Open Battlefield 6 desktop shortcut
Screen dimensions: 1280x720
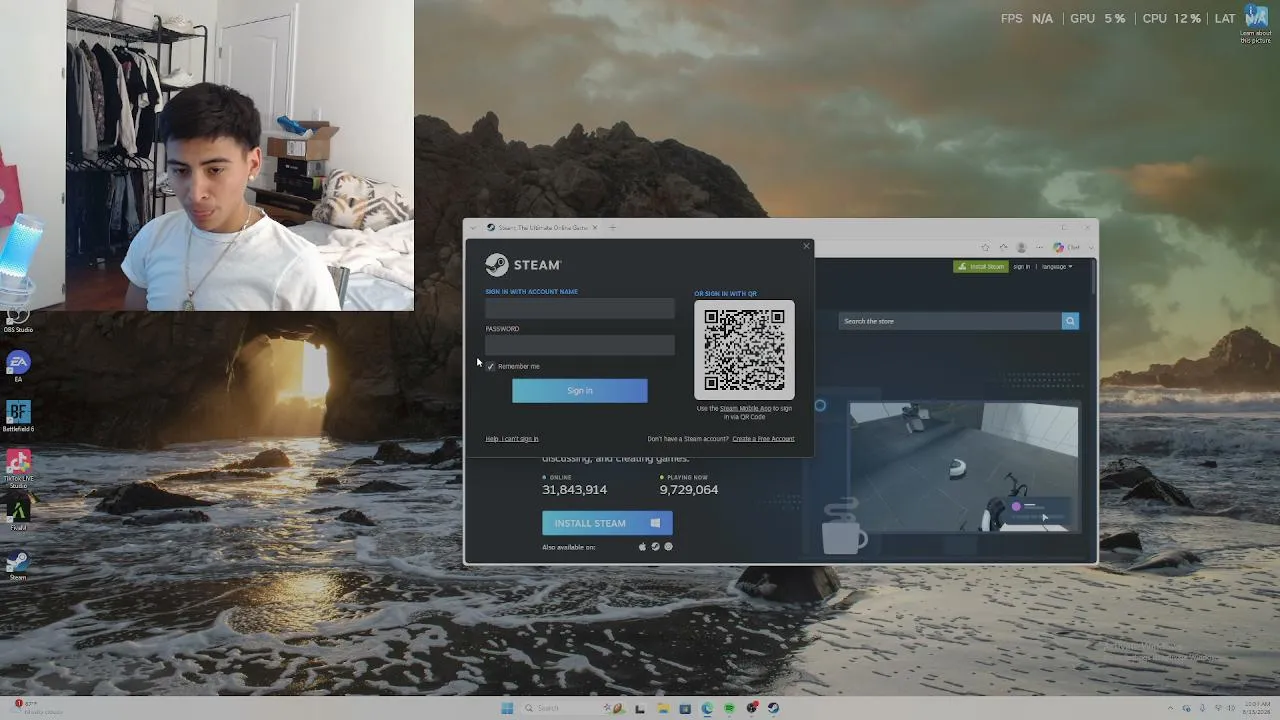pos(18,416)
